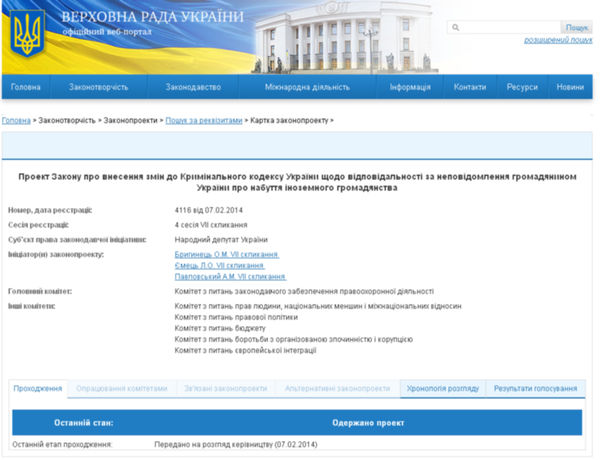Open the розширений пошук advanced search link
Viewport: 600px width, 460px height.
click(x=558, y=40)
